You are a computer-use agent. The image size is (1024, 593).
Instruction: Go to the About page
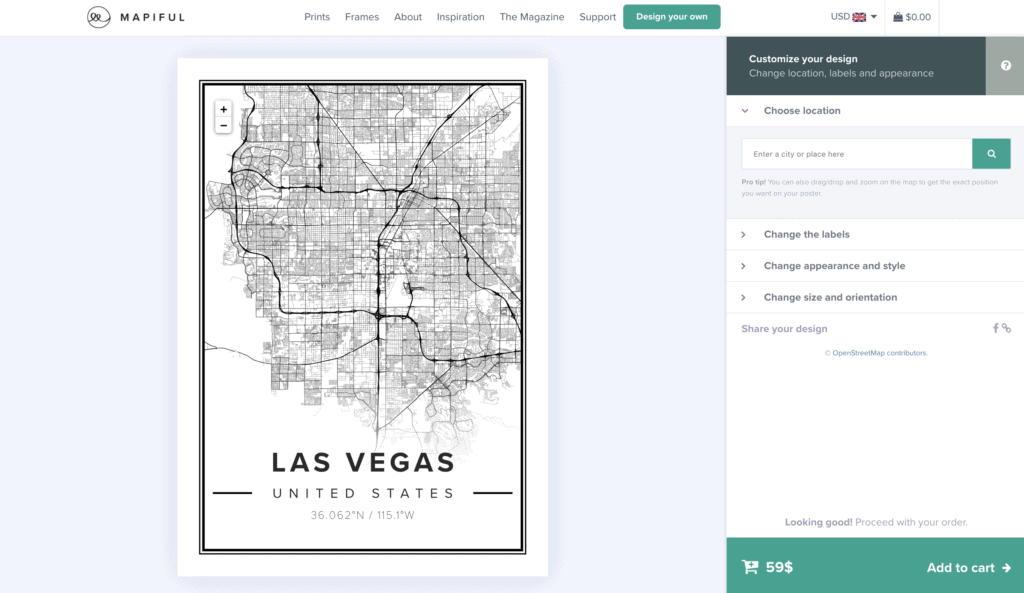pos(408,17)
